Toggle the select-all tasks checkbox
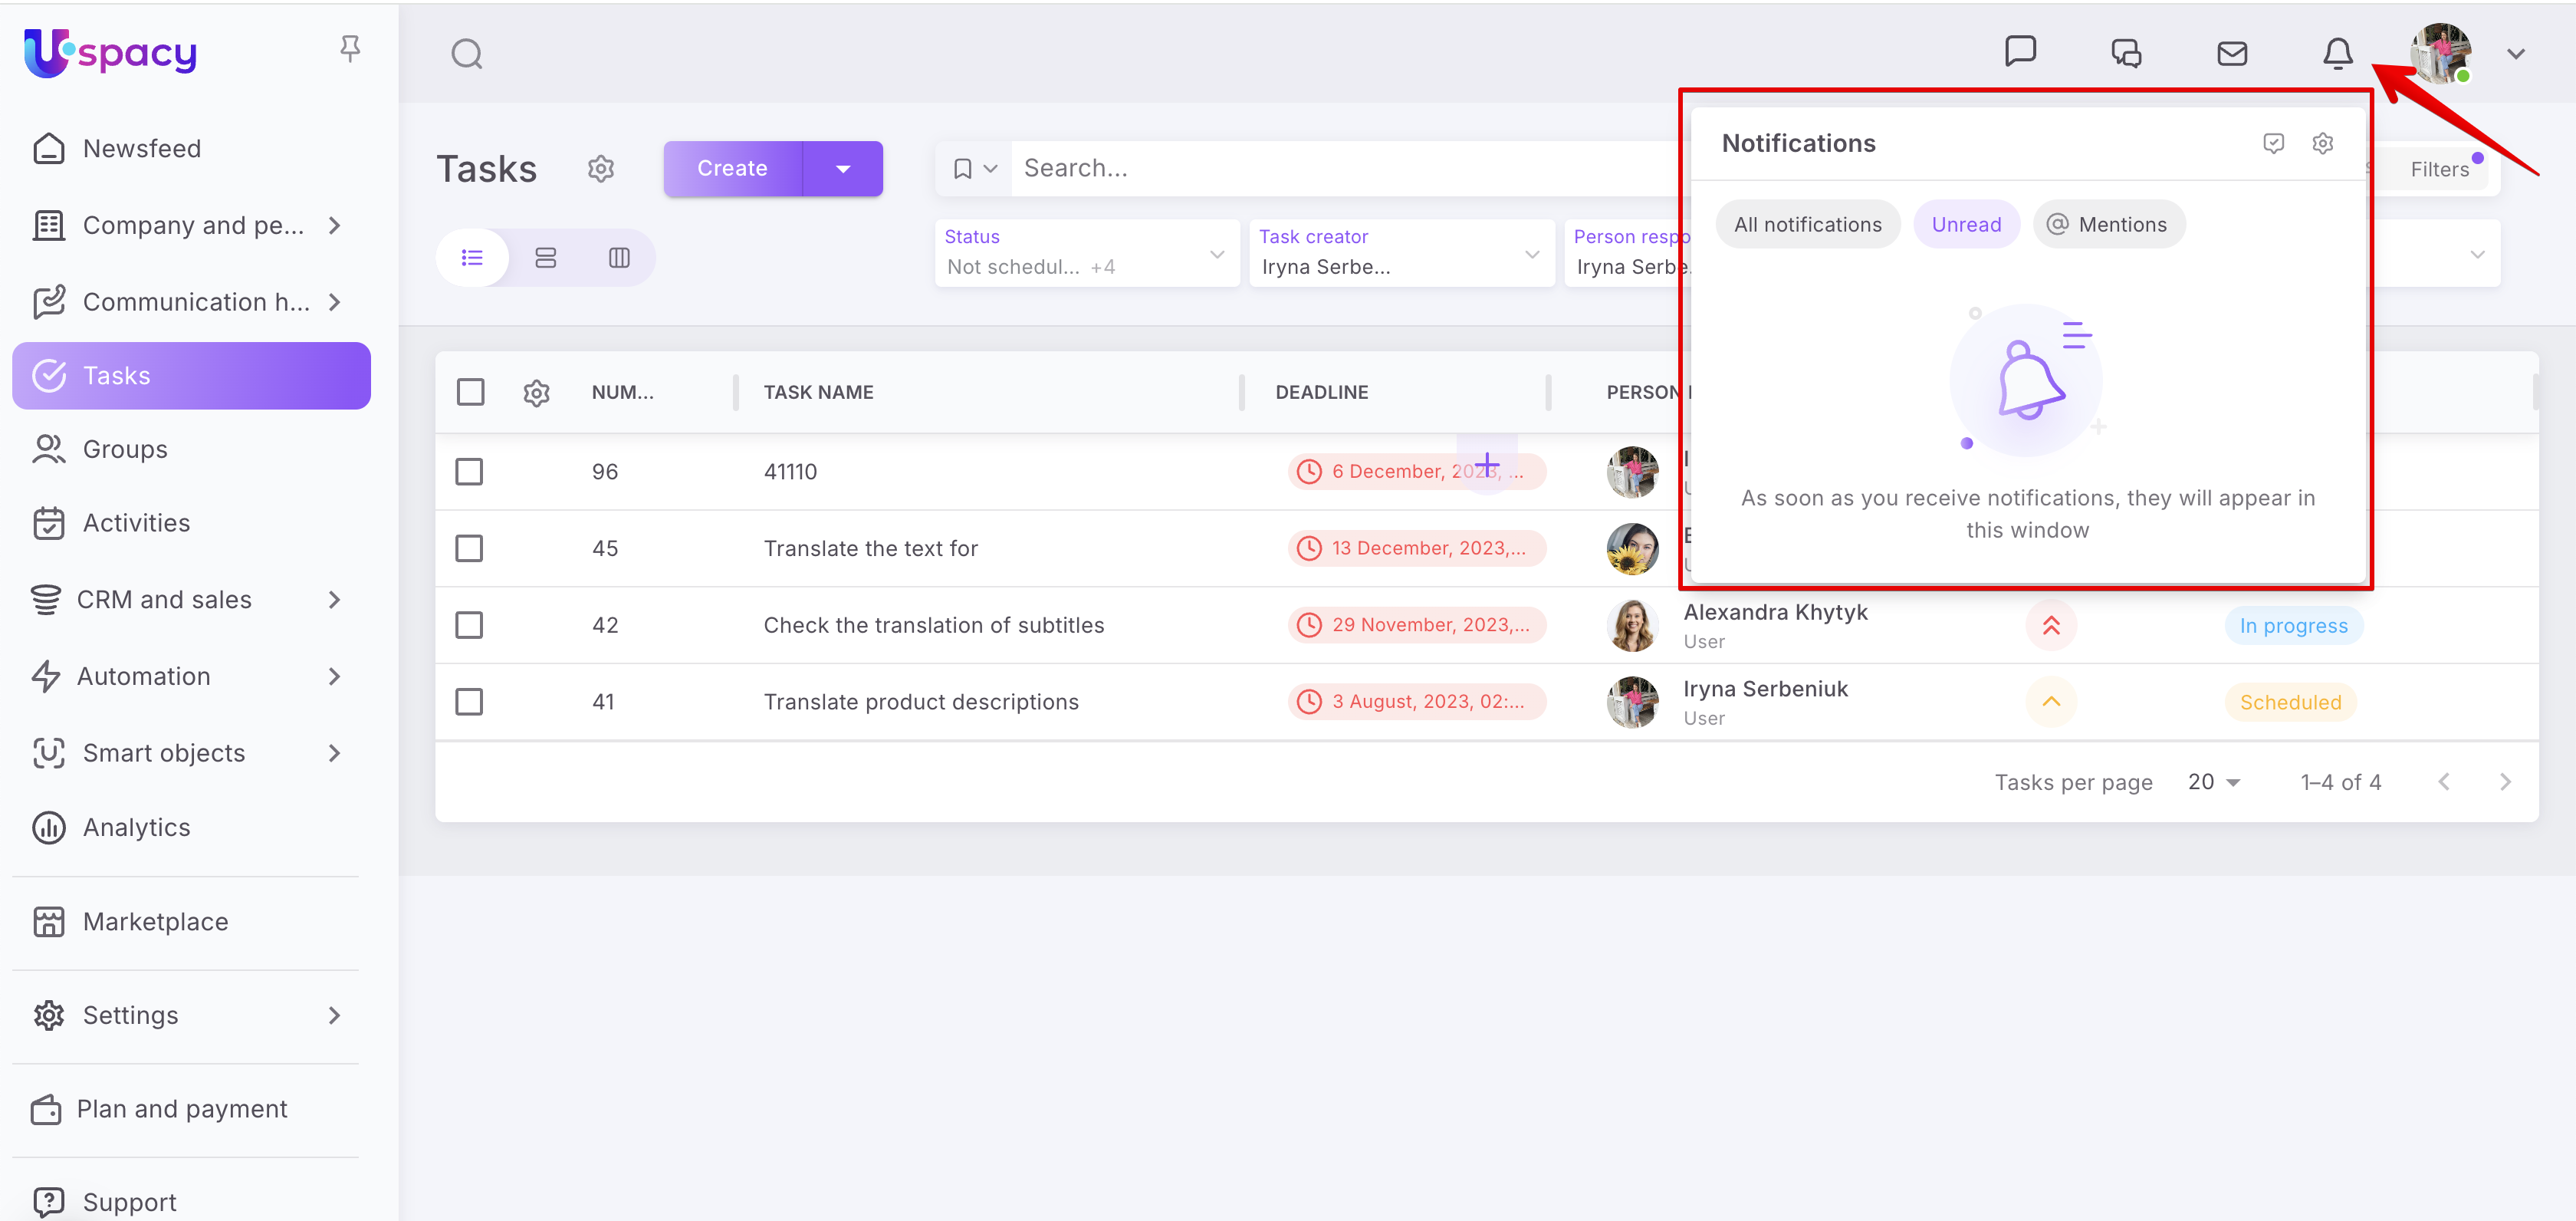Viewport: 2576px width, 1221px height. (x=470, y=392)
